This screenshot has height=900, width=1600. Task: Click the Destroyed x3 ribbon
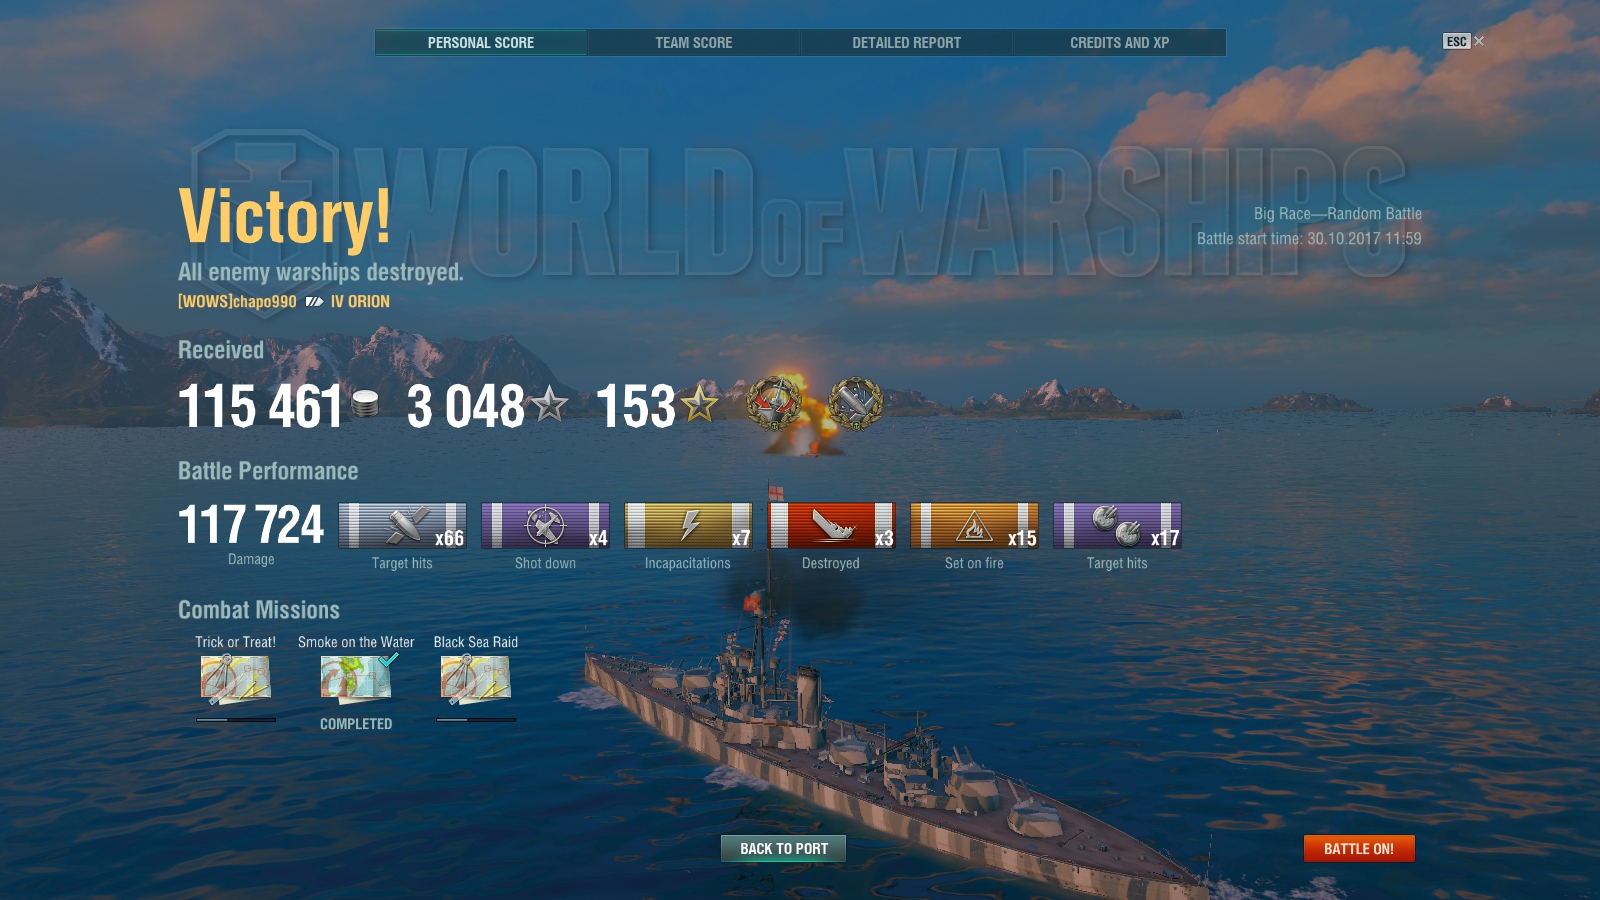831,525
